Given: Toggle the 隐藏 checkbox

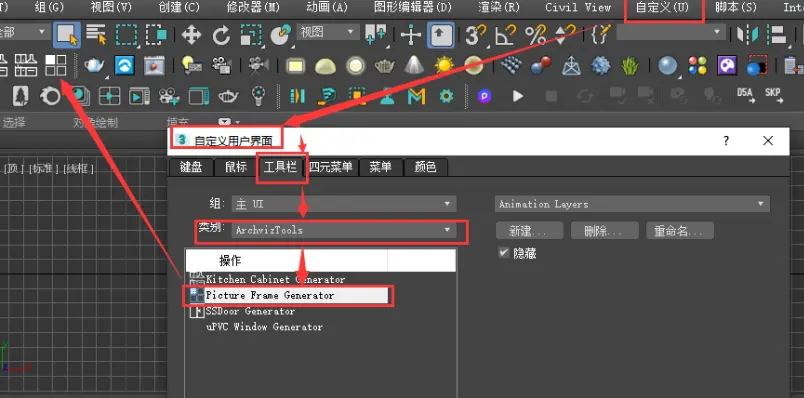Looking at the screenshot, I should coord(504,253).
